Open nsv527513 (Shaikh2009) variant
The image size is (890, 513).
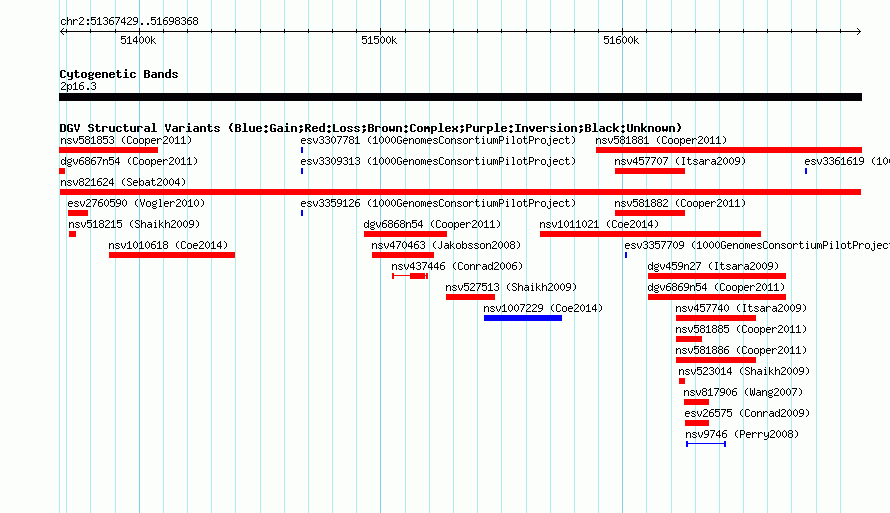pyautogui.click(x=511, y=287)
